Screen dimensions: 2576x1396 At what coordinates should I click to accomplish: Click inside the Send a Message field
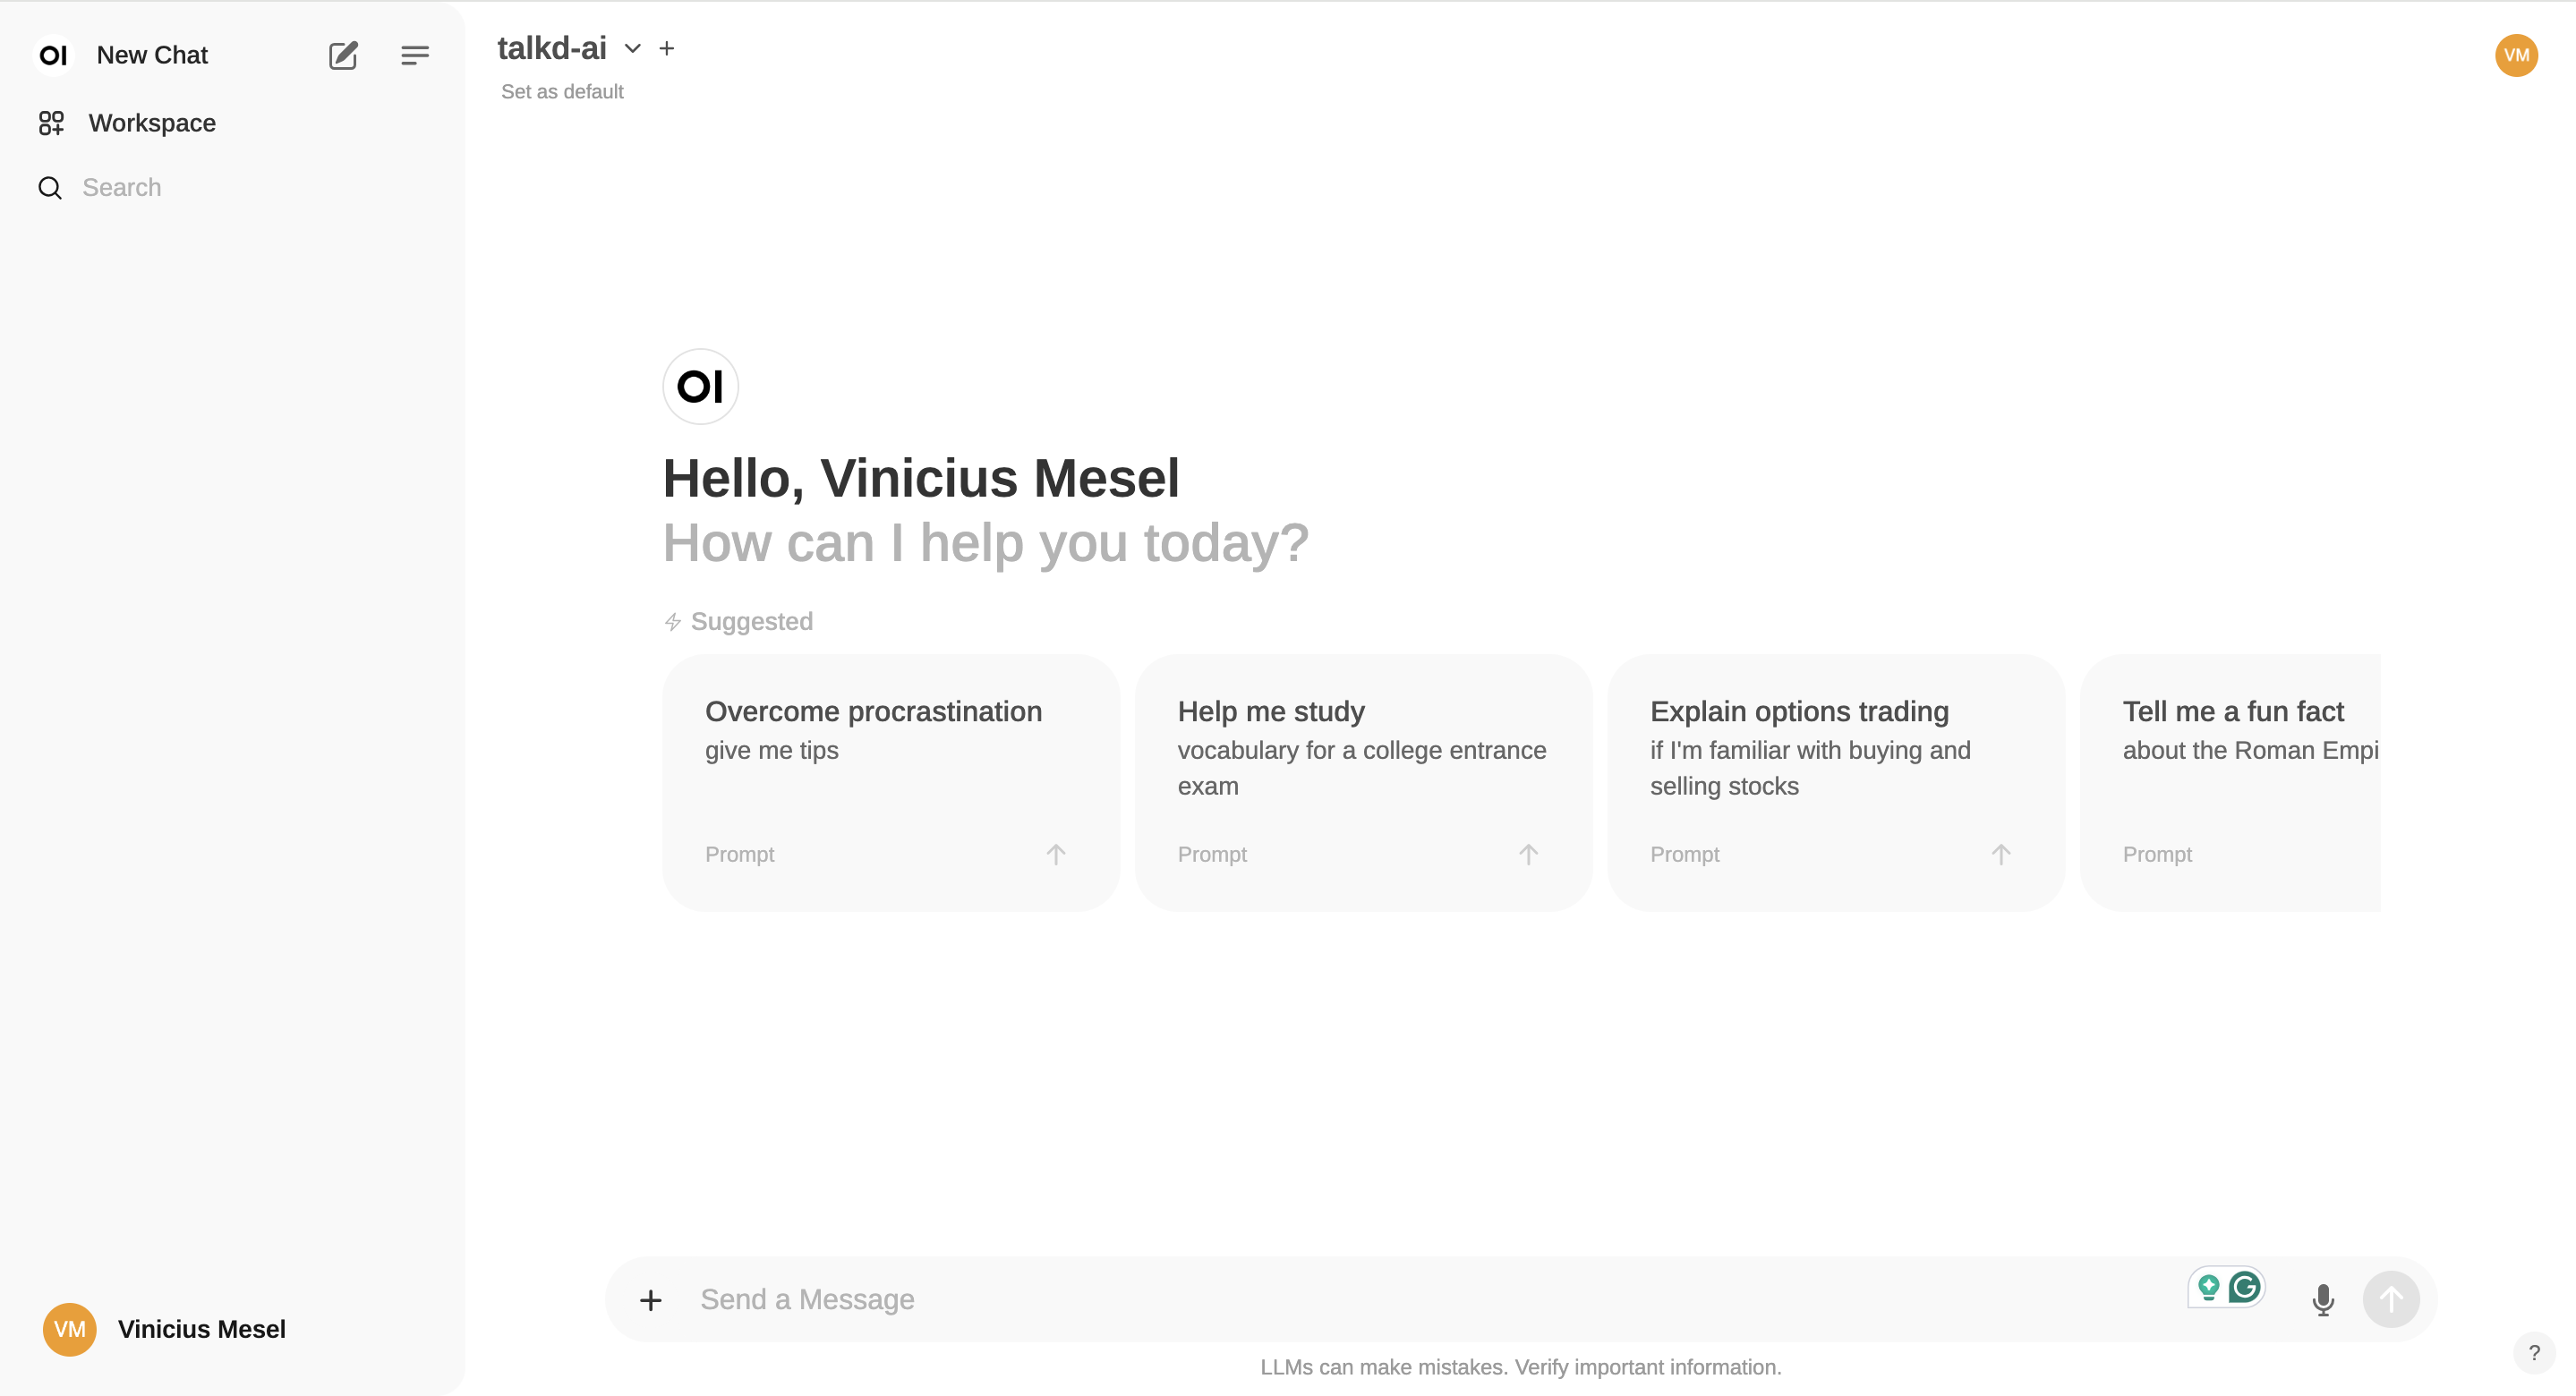(1200, 1299)
